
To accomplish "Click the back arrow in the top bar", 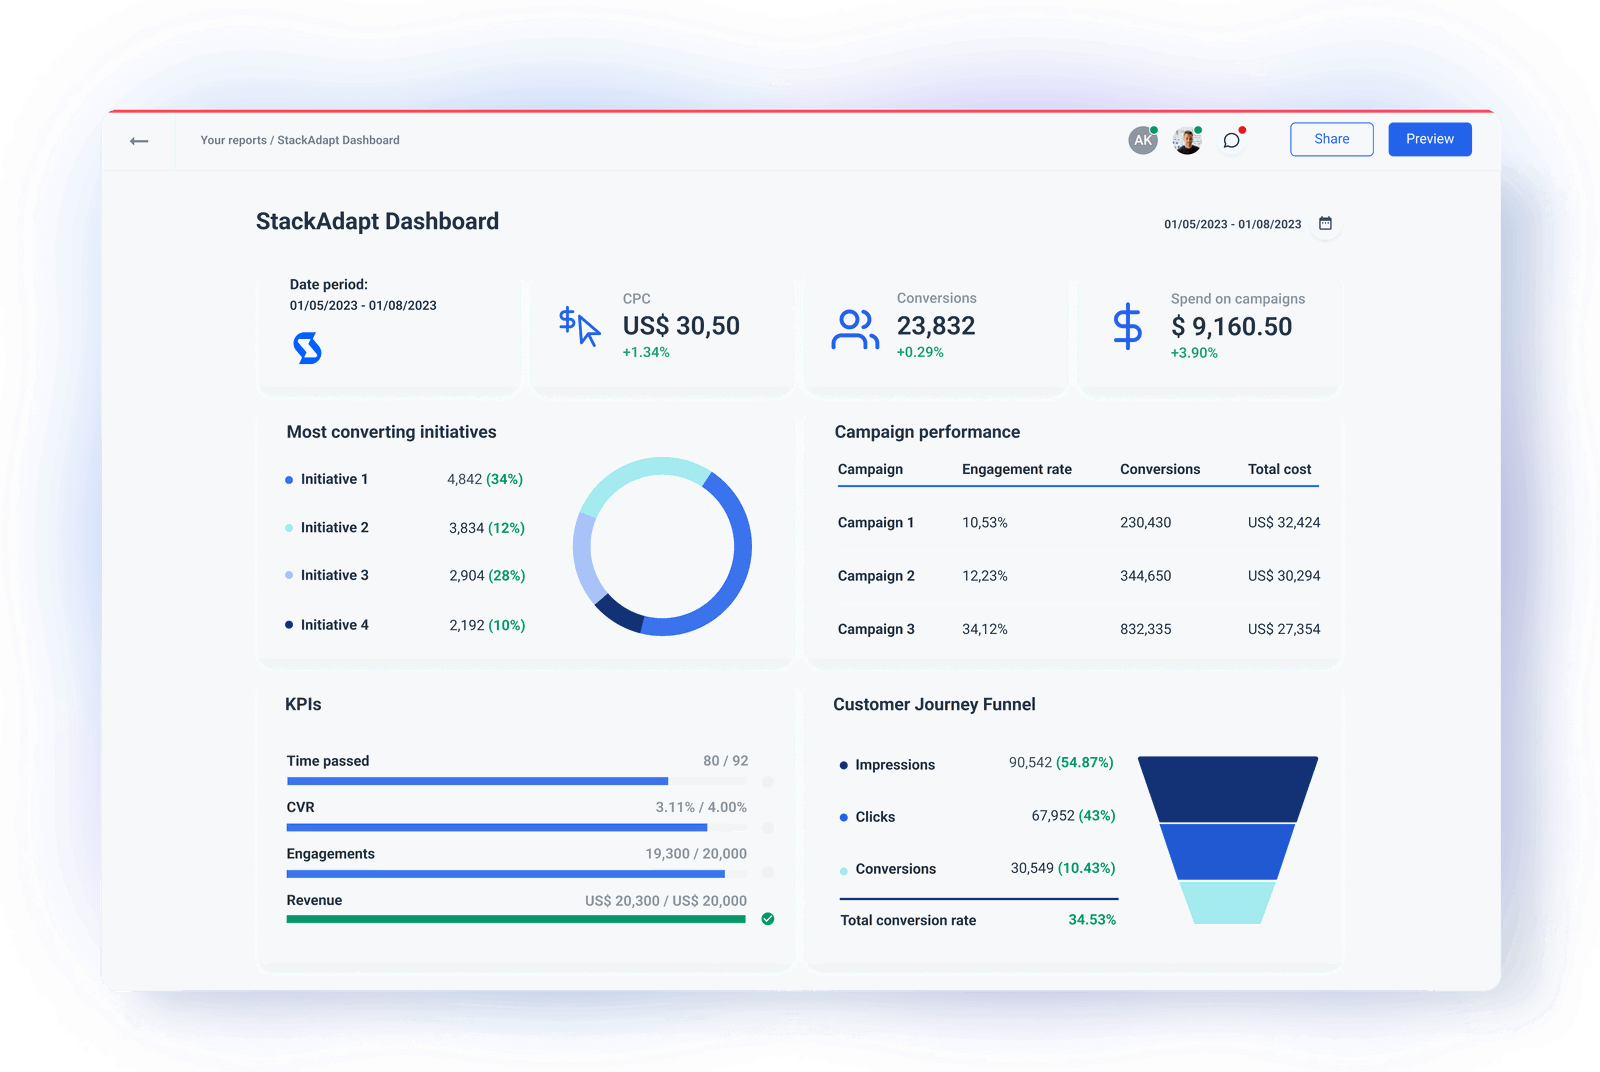I will tap(139, 140).
